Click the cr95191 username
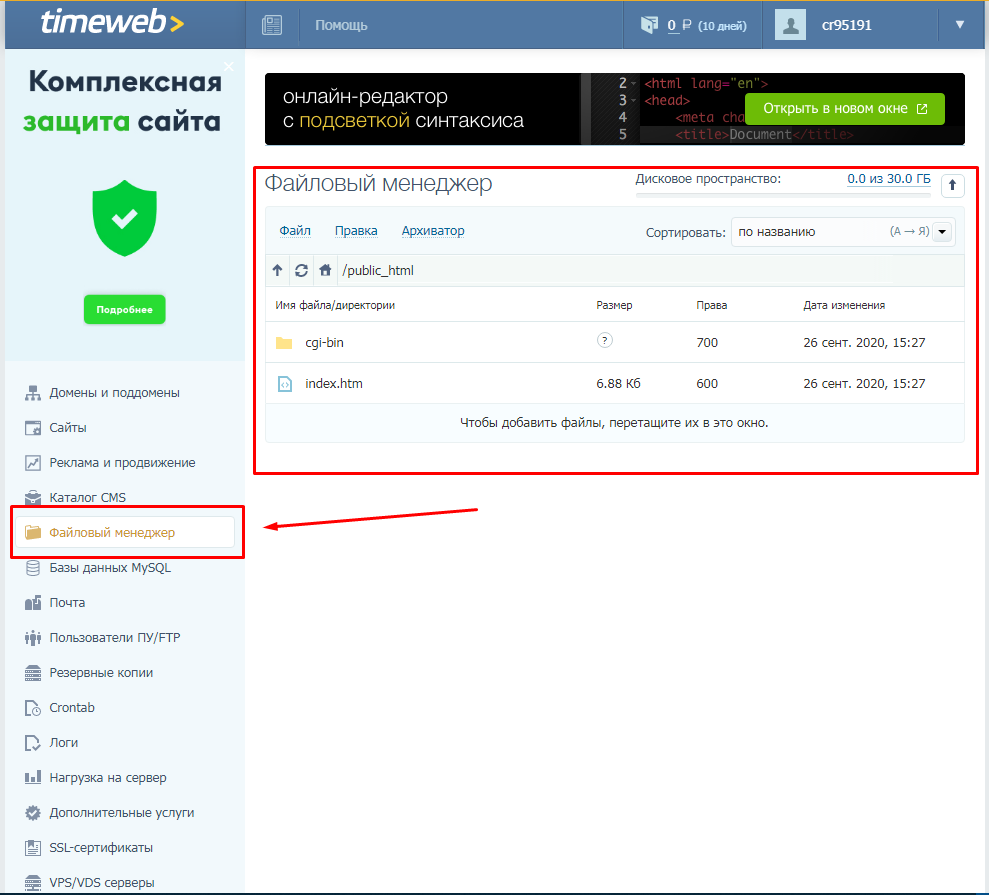 tap(846, 25)
